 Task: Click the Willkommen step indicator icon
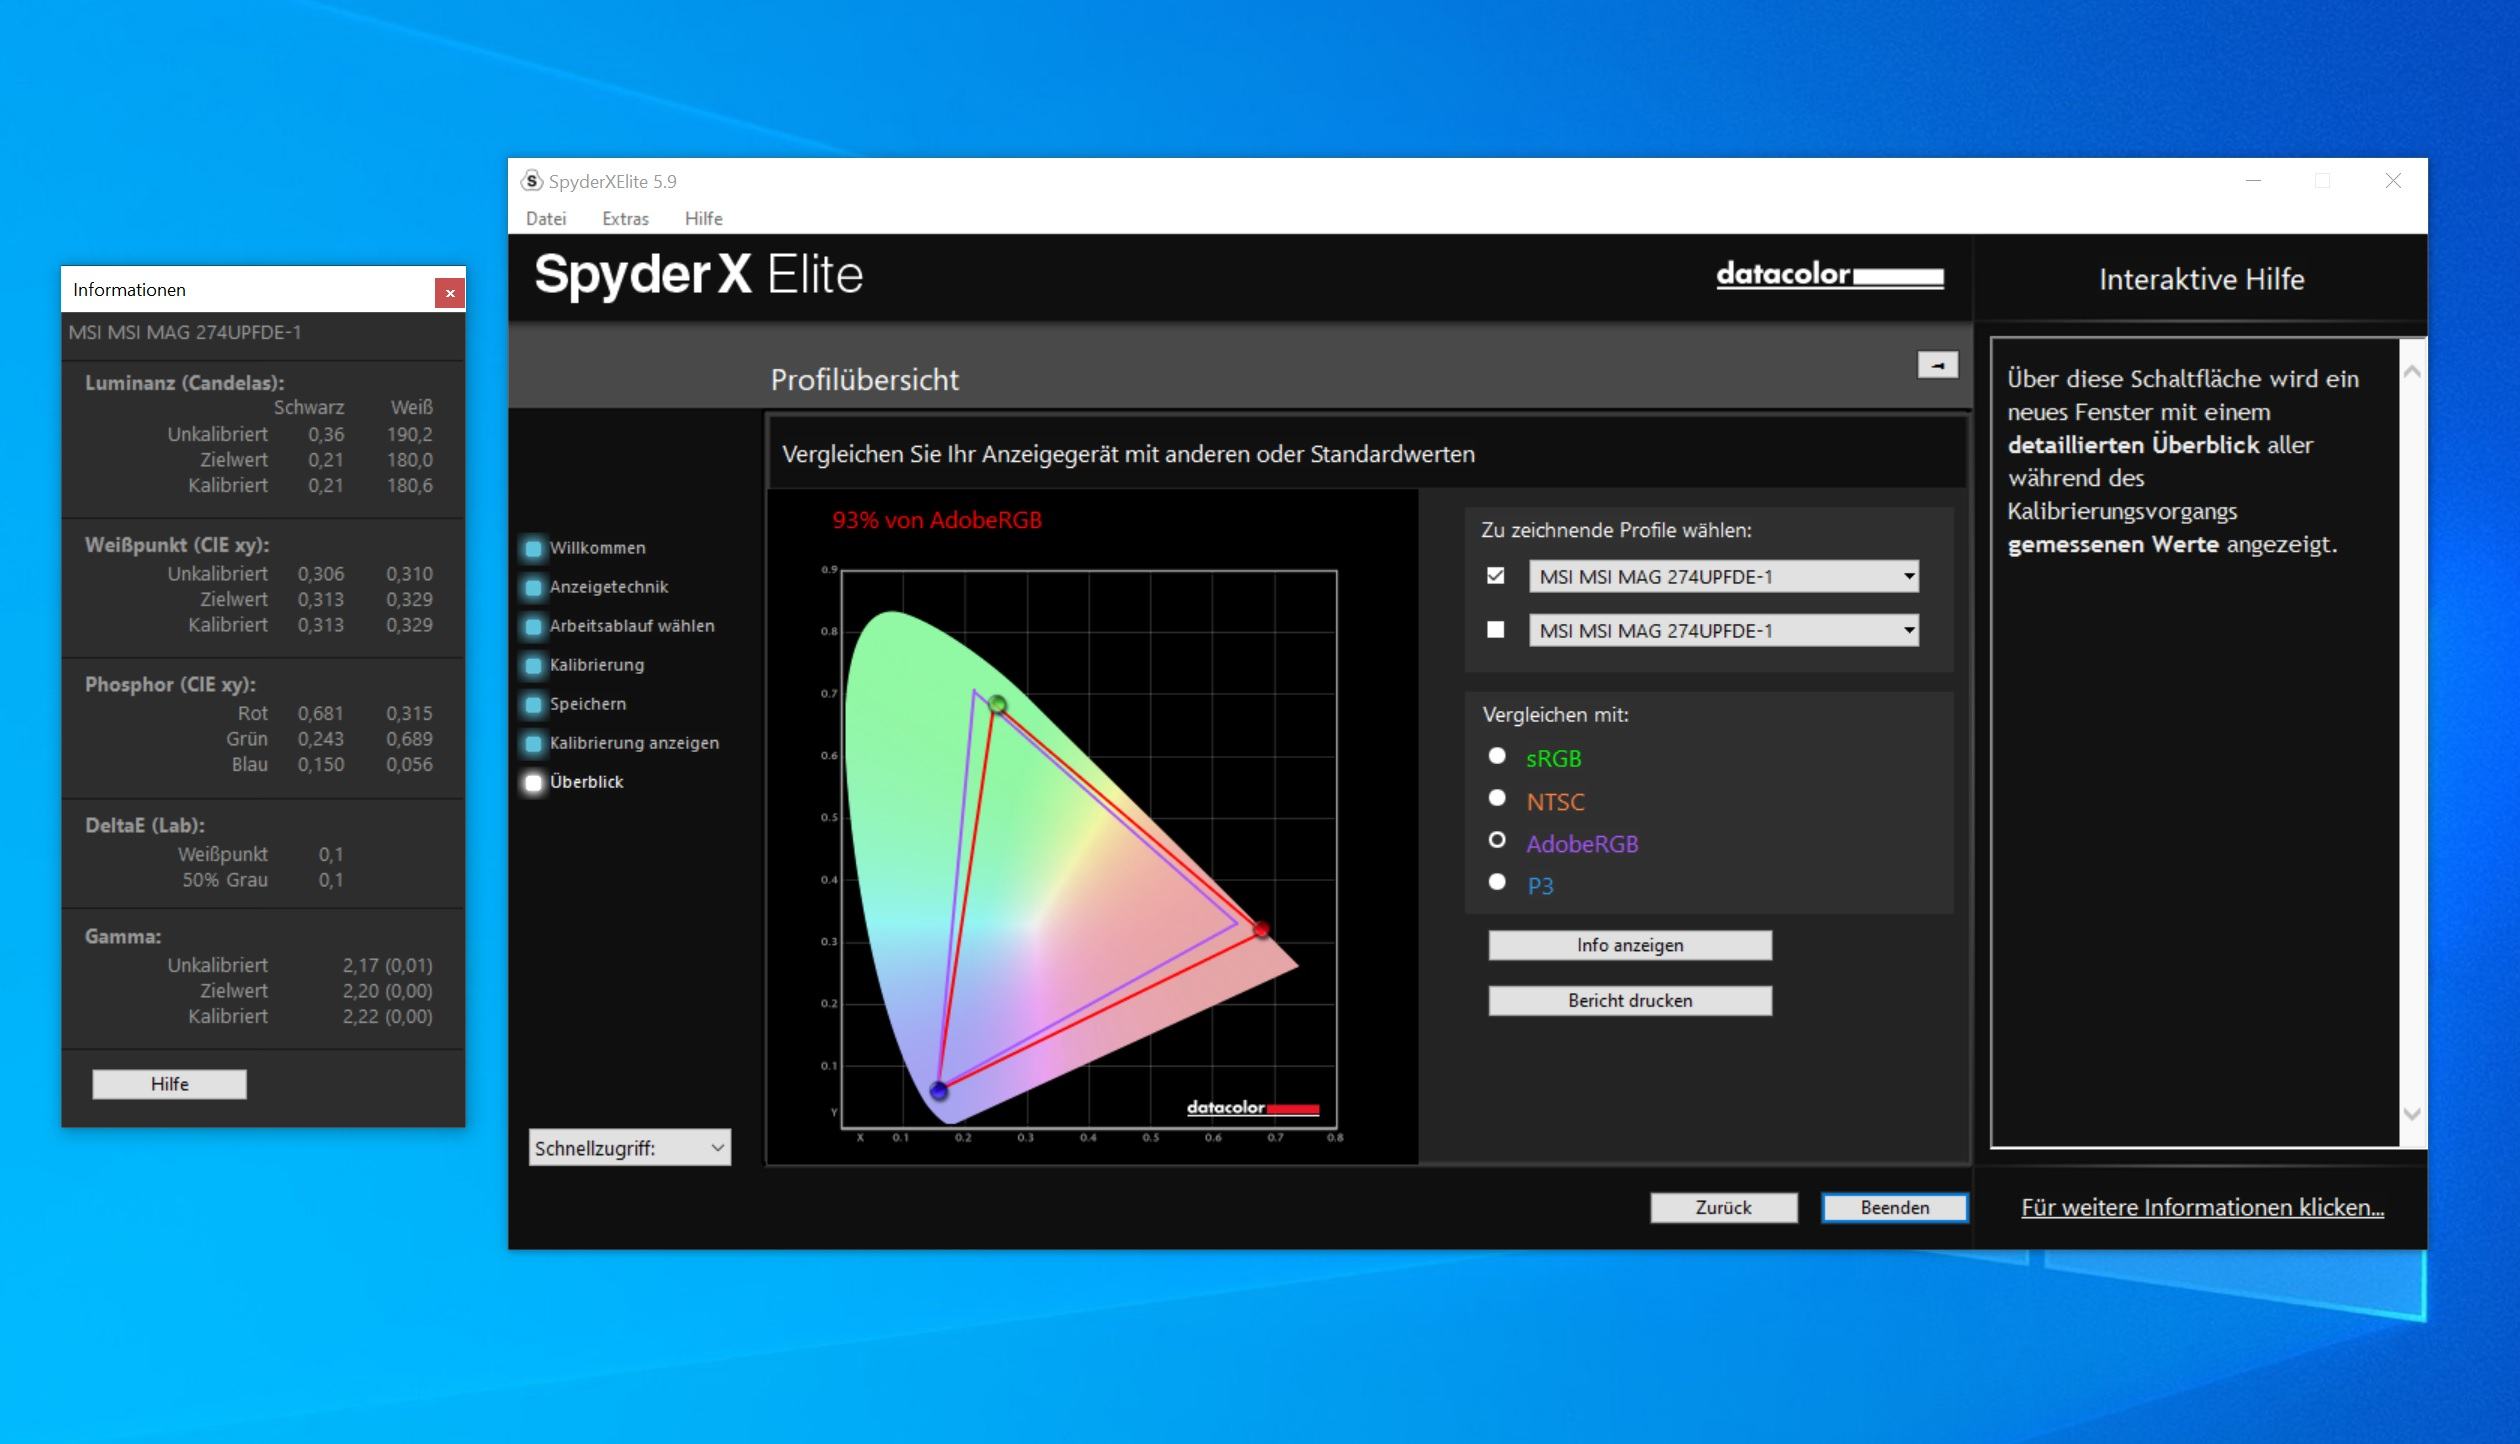(x=533, y=548)
